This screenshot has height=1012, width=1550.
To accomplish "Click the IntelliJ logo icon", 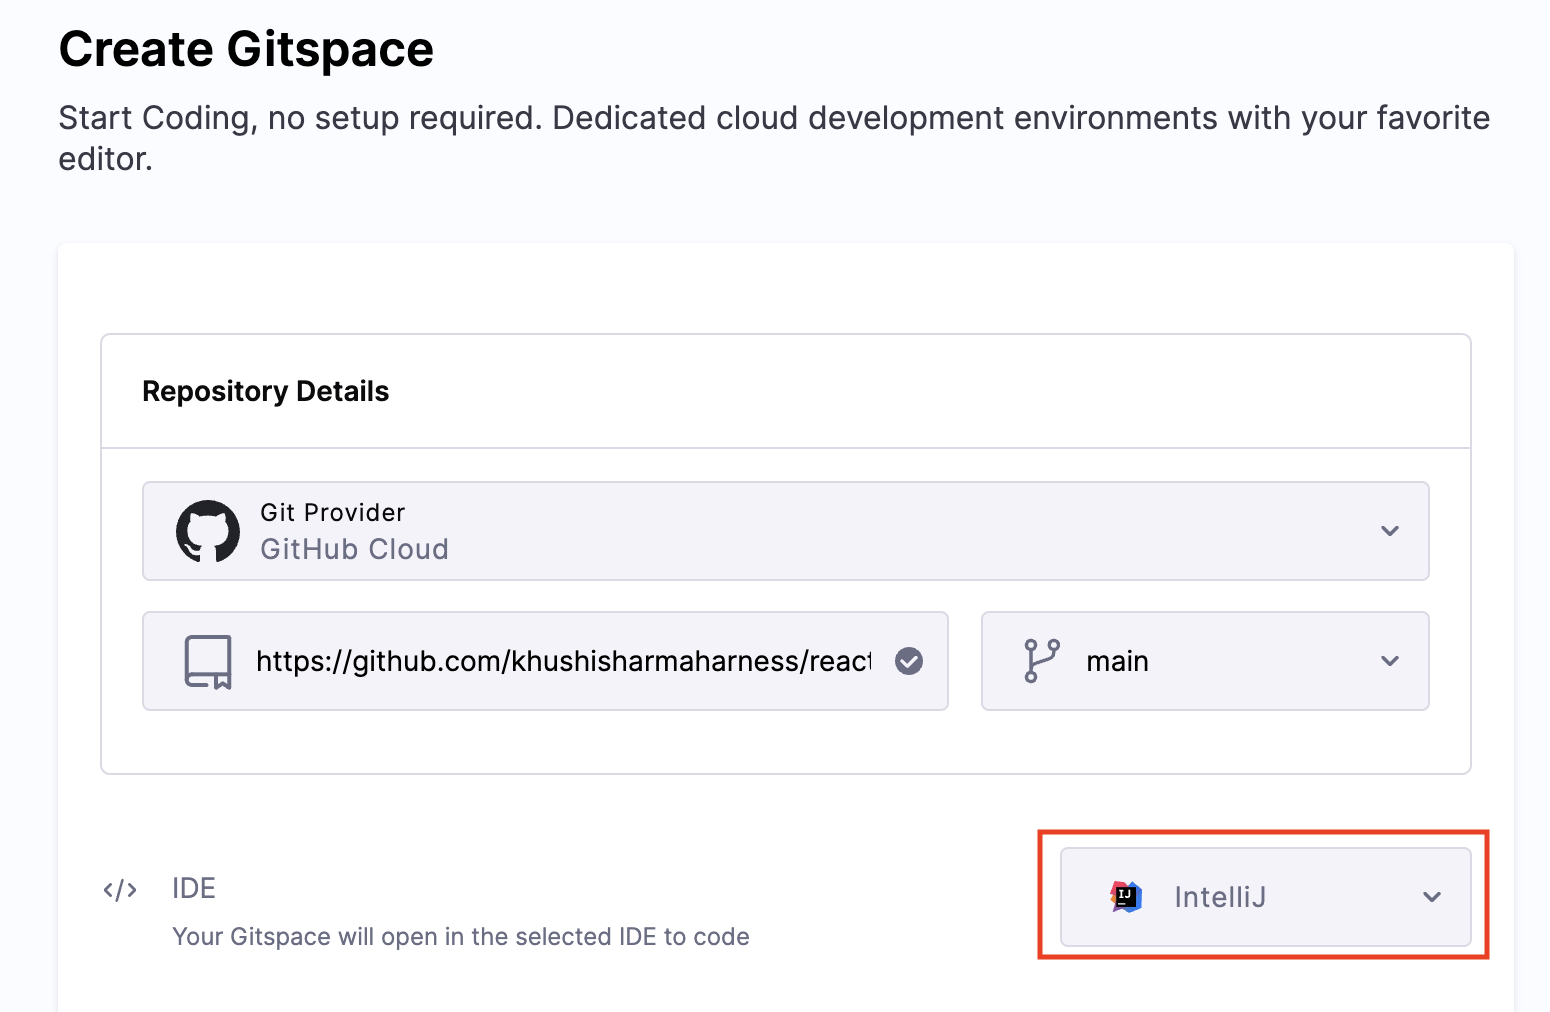I will (x=1126, y=897).
